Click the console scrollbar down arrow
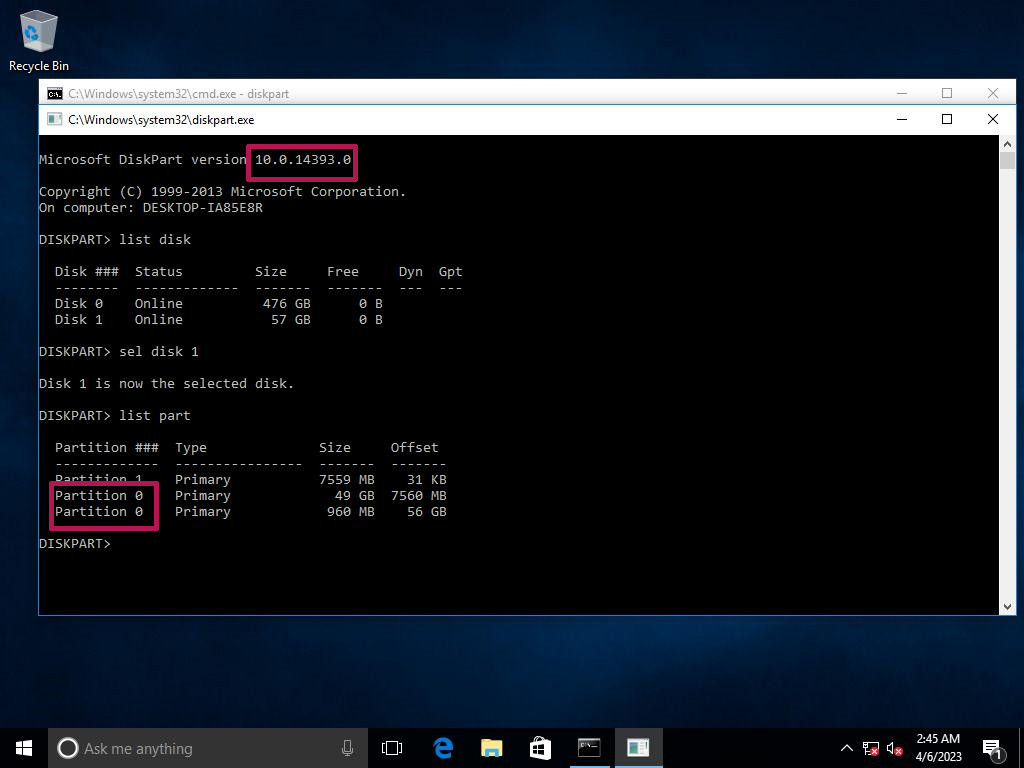This screenshot has width=1024, height=768. (x=1007, y=605)
